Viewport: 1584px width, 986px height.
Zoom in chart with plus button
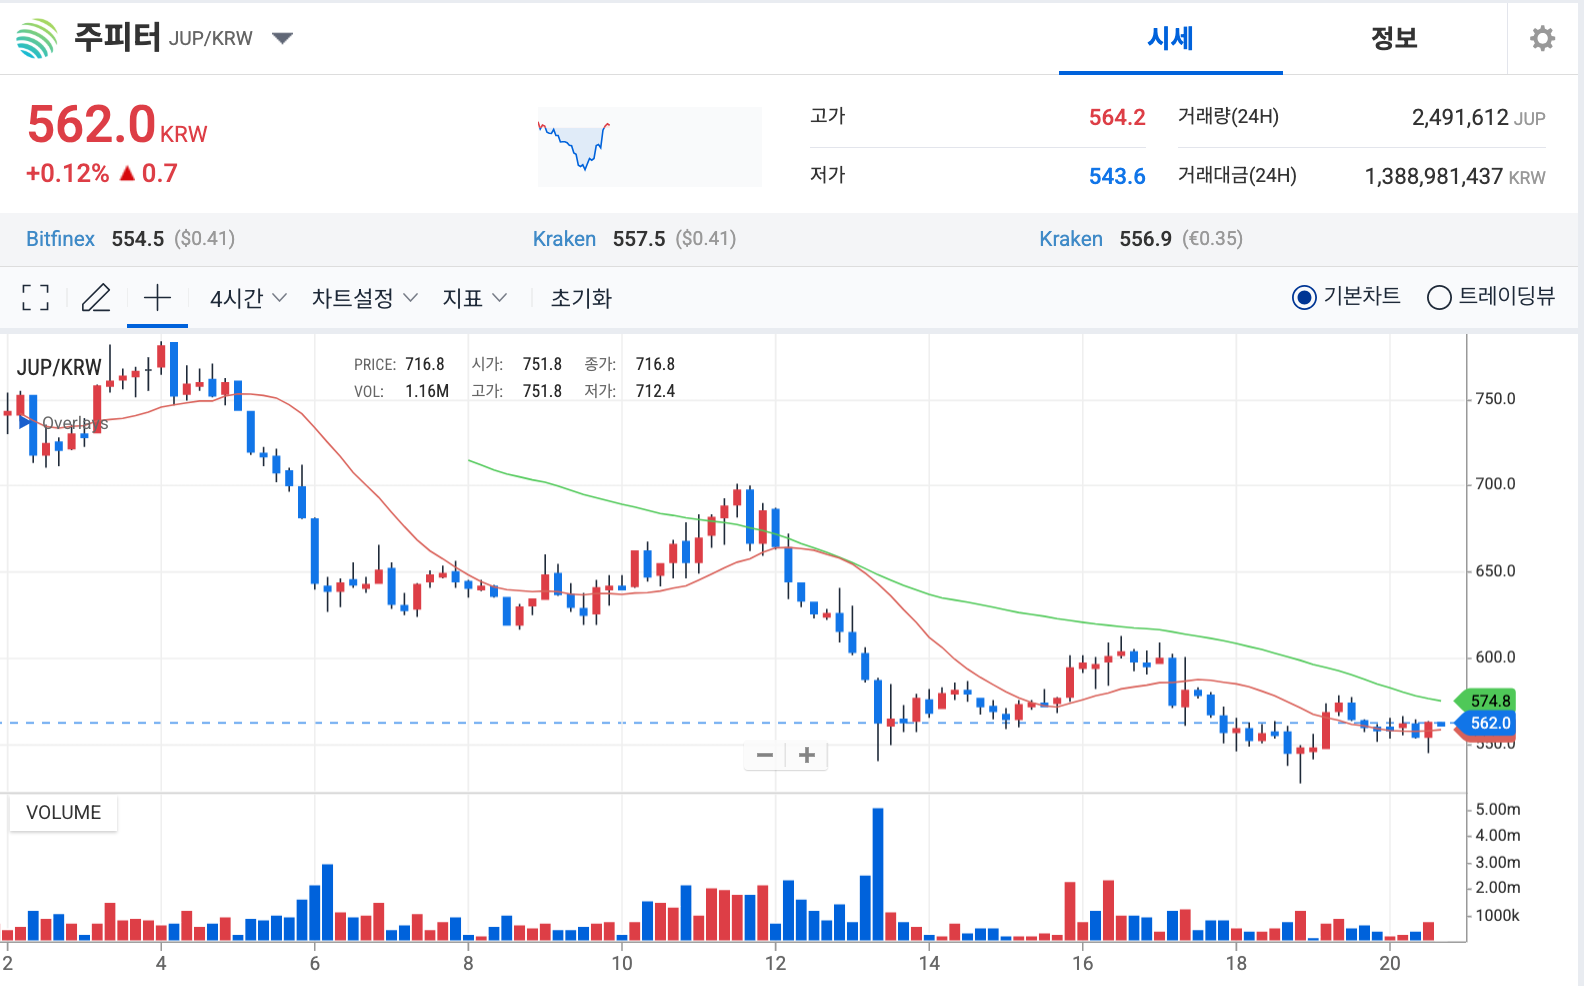tap(807, 755)
